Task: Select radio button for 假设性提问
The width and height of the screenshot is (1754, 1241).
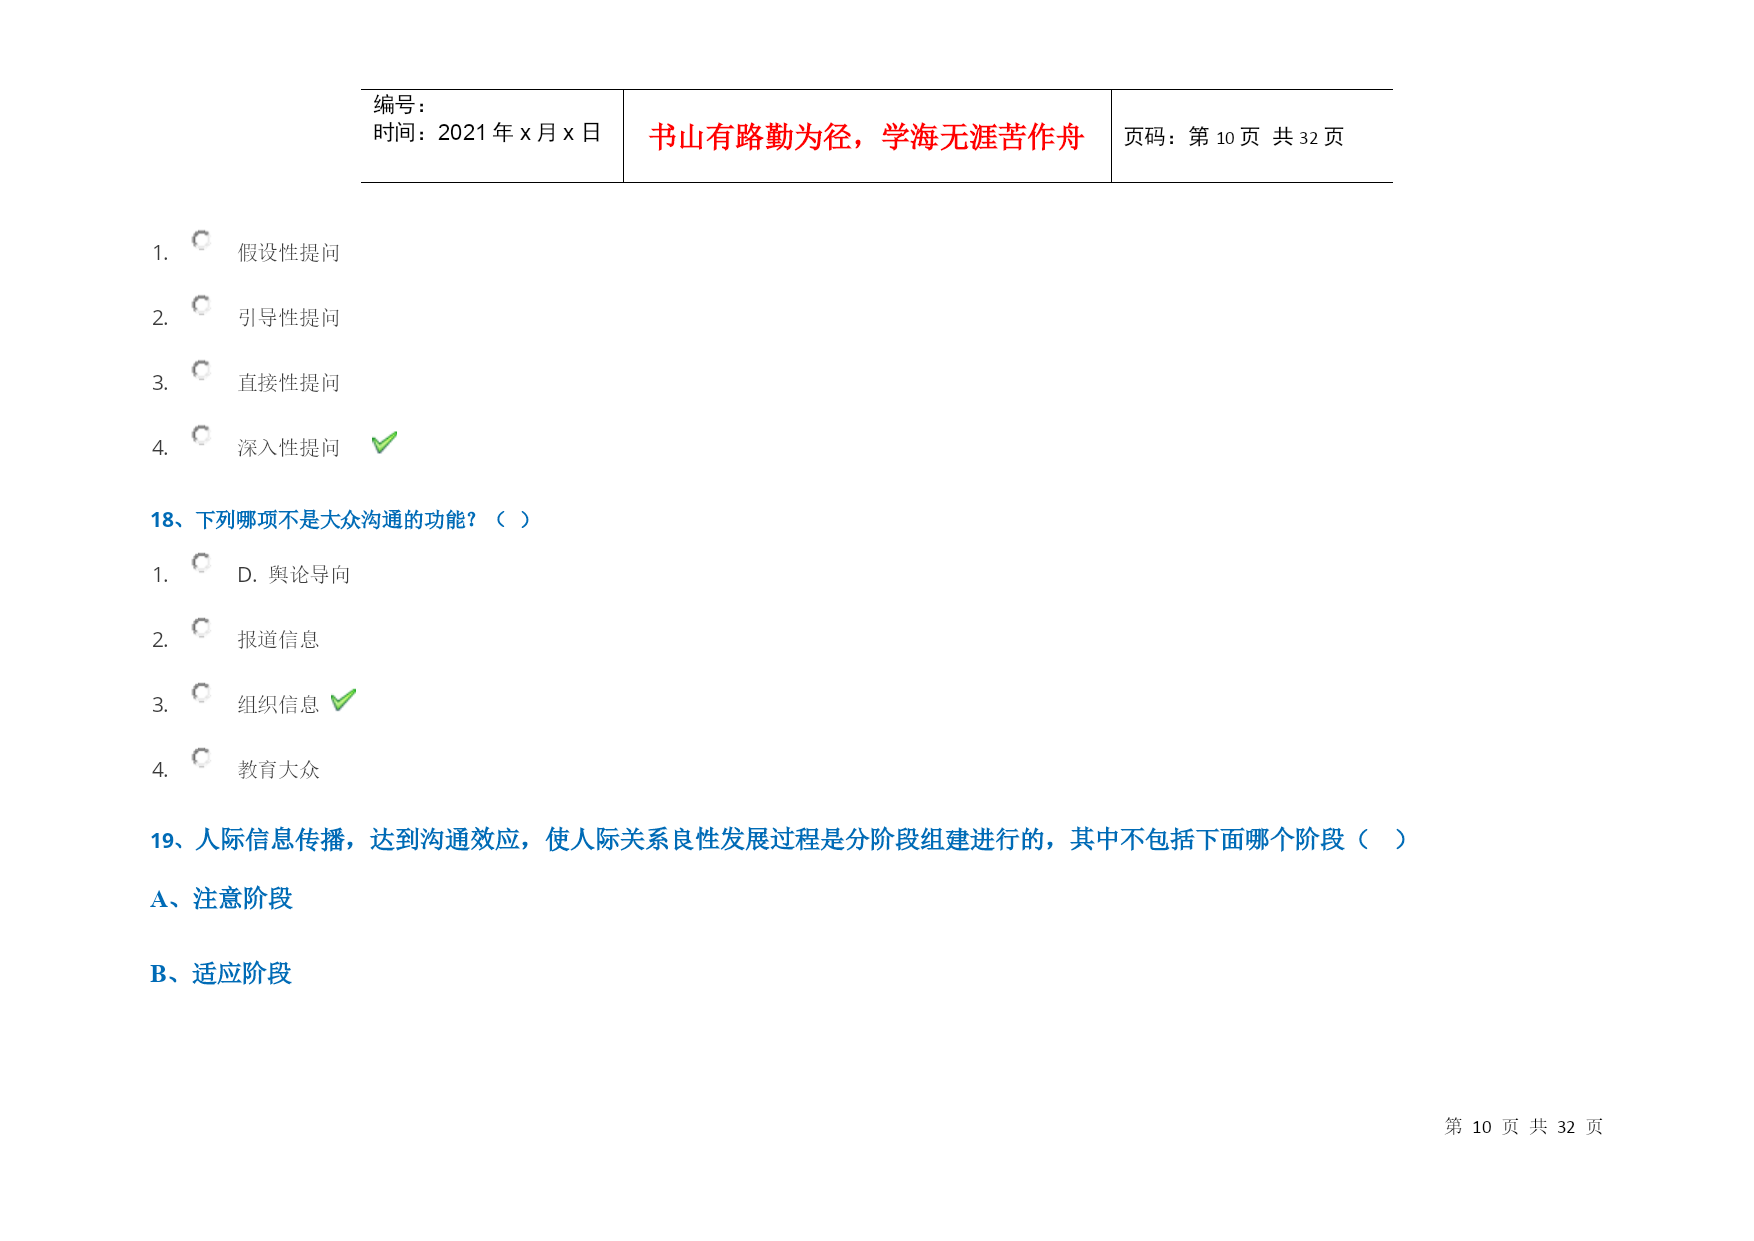Action: click(201, 240)
